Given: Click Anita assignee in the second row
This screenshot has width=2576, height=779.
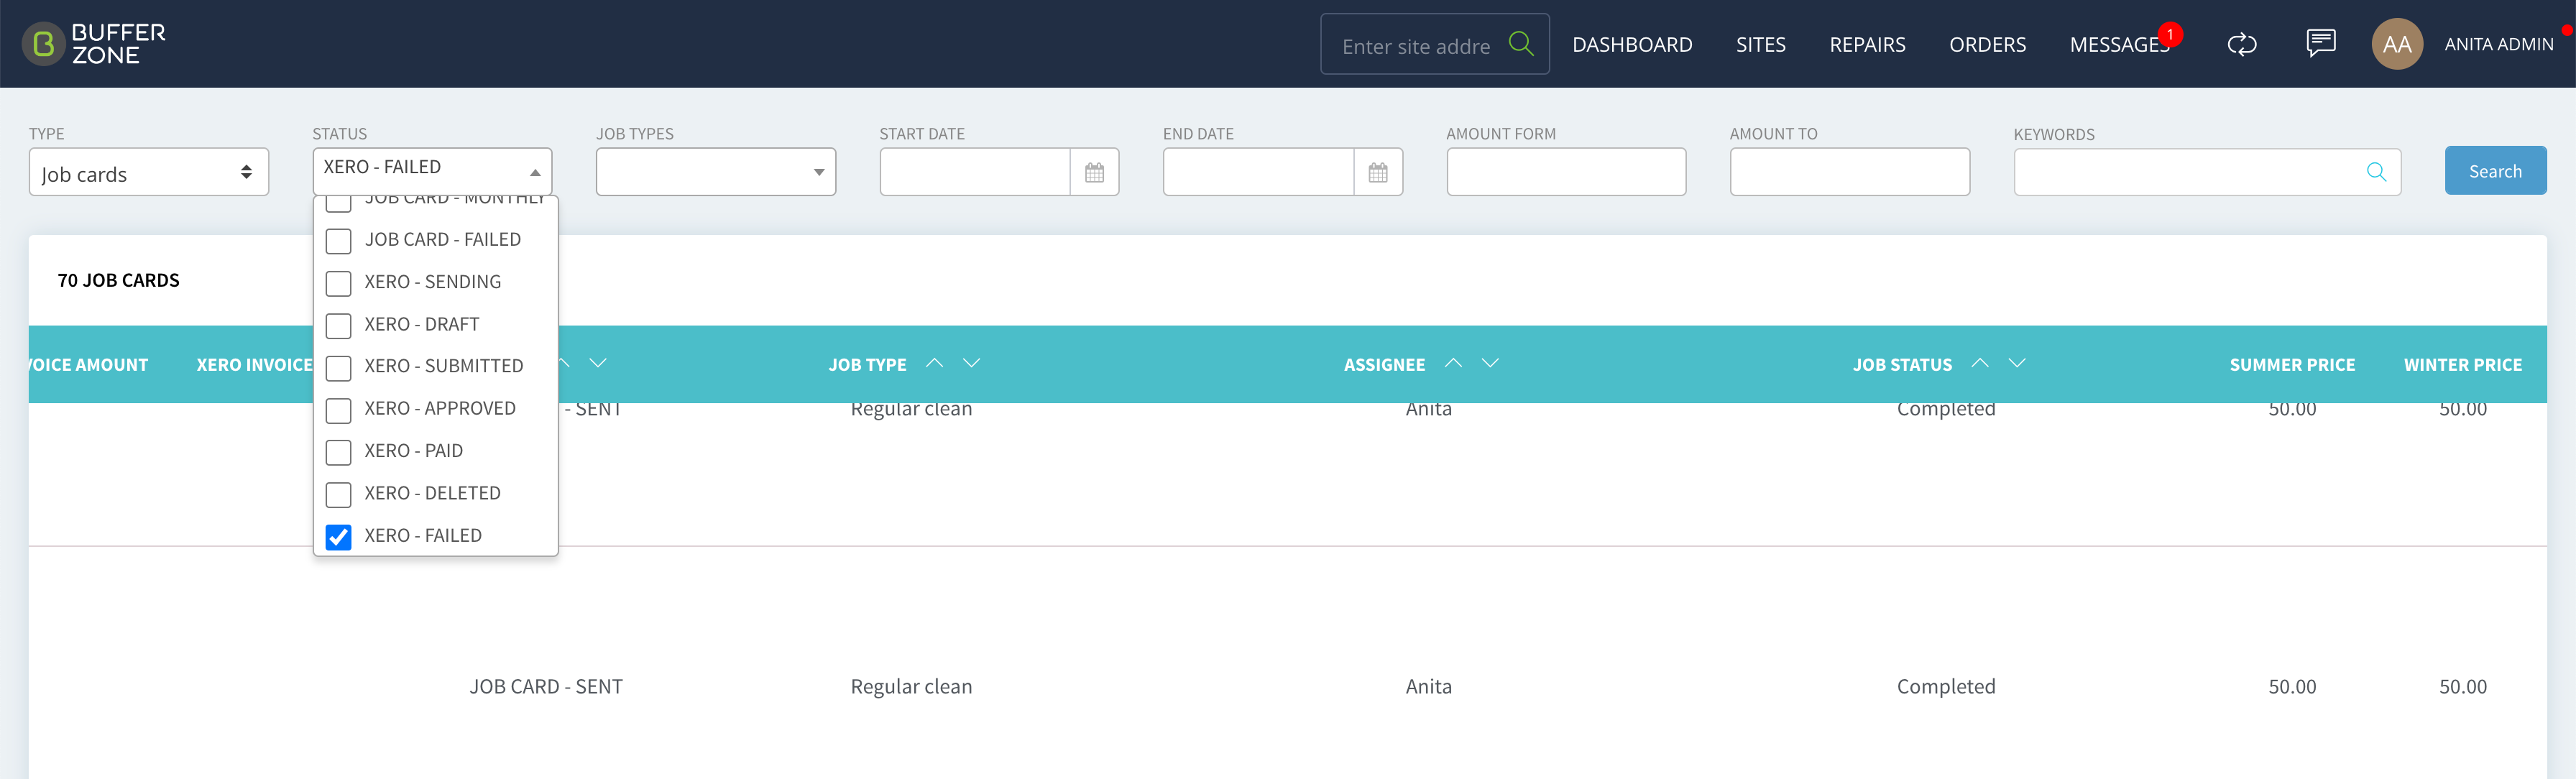Looking at the screenshot, I should 1428,687.
